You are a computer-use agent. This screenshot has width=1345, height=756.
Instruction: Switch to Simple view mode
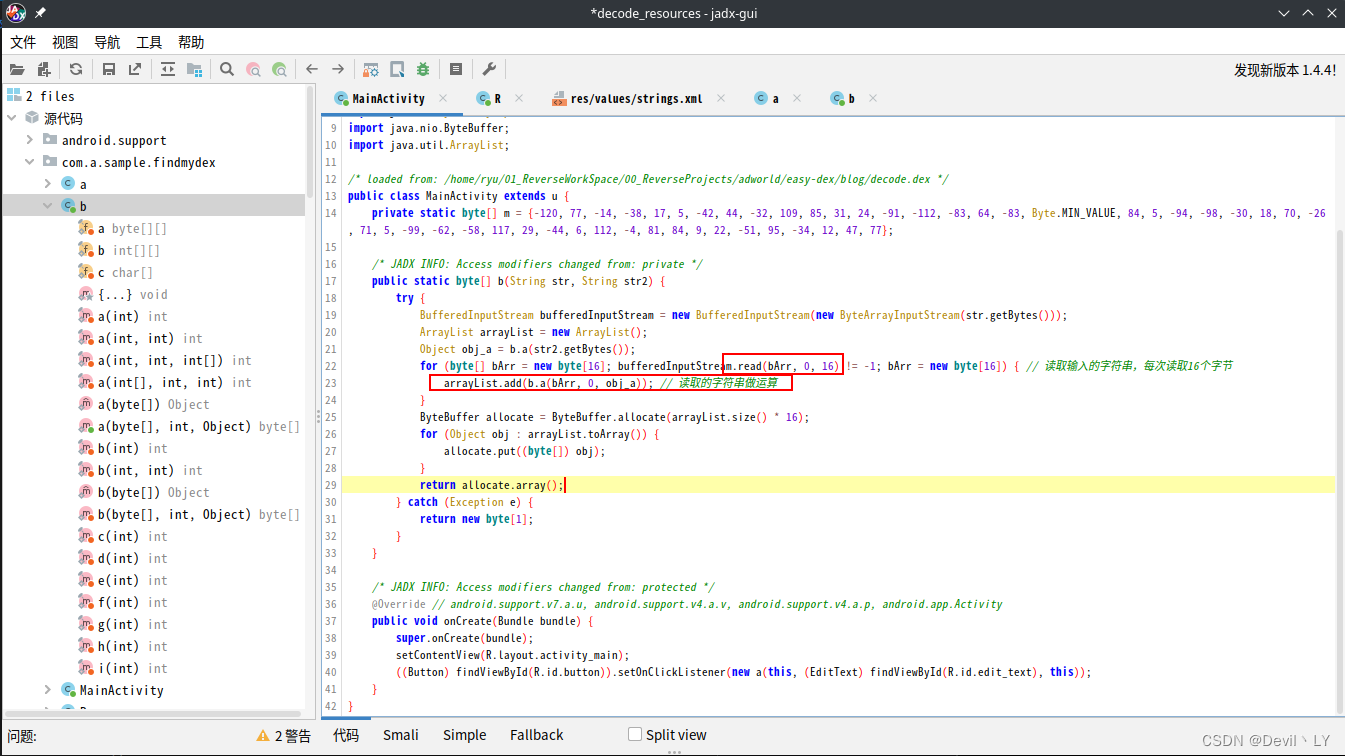pyautogui.click(x=465, y=735)
